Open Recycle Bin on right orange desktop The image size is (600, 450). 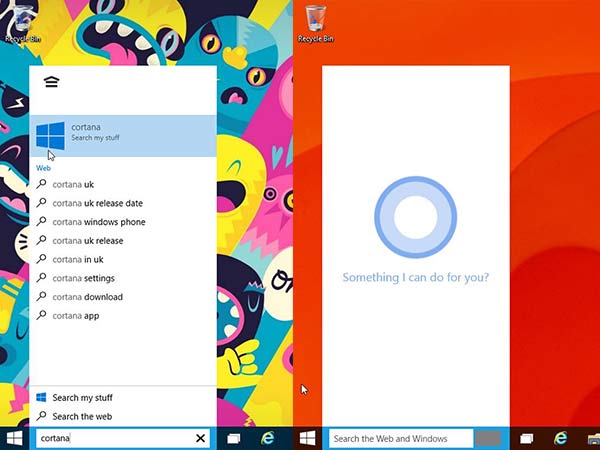[316, 24]
